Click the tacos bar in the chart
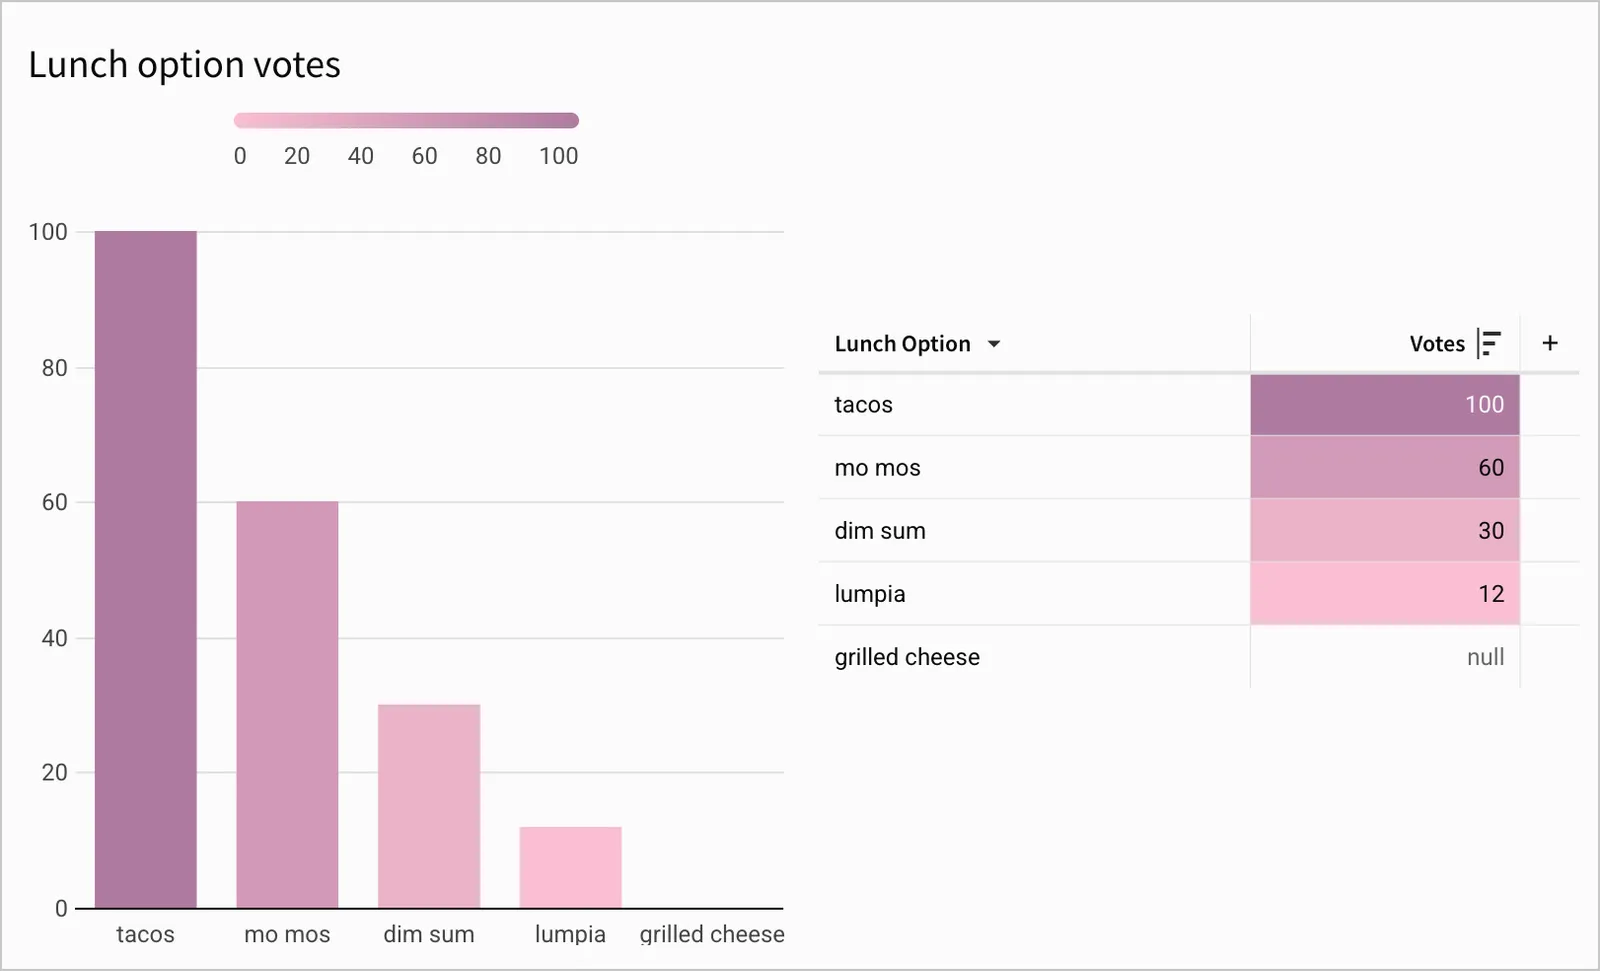 [146, 570]
